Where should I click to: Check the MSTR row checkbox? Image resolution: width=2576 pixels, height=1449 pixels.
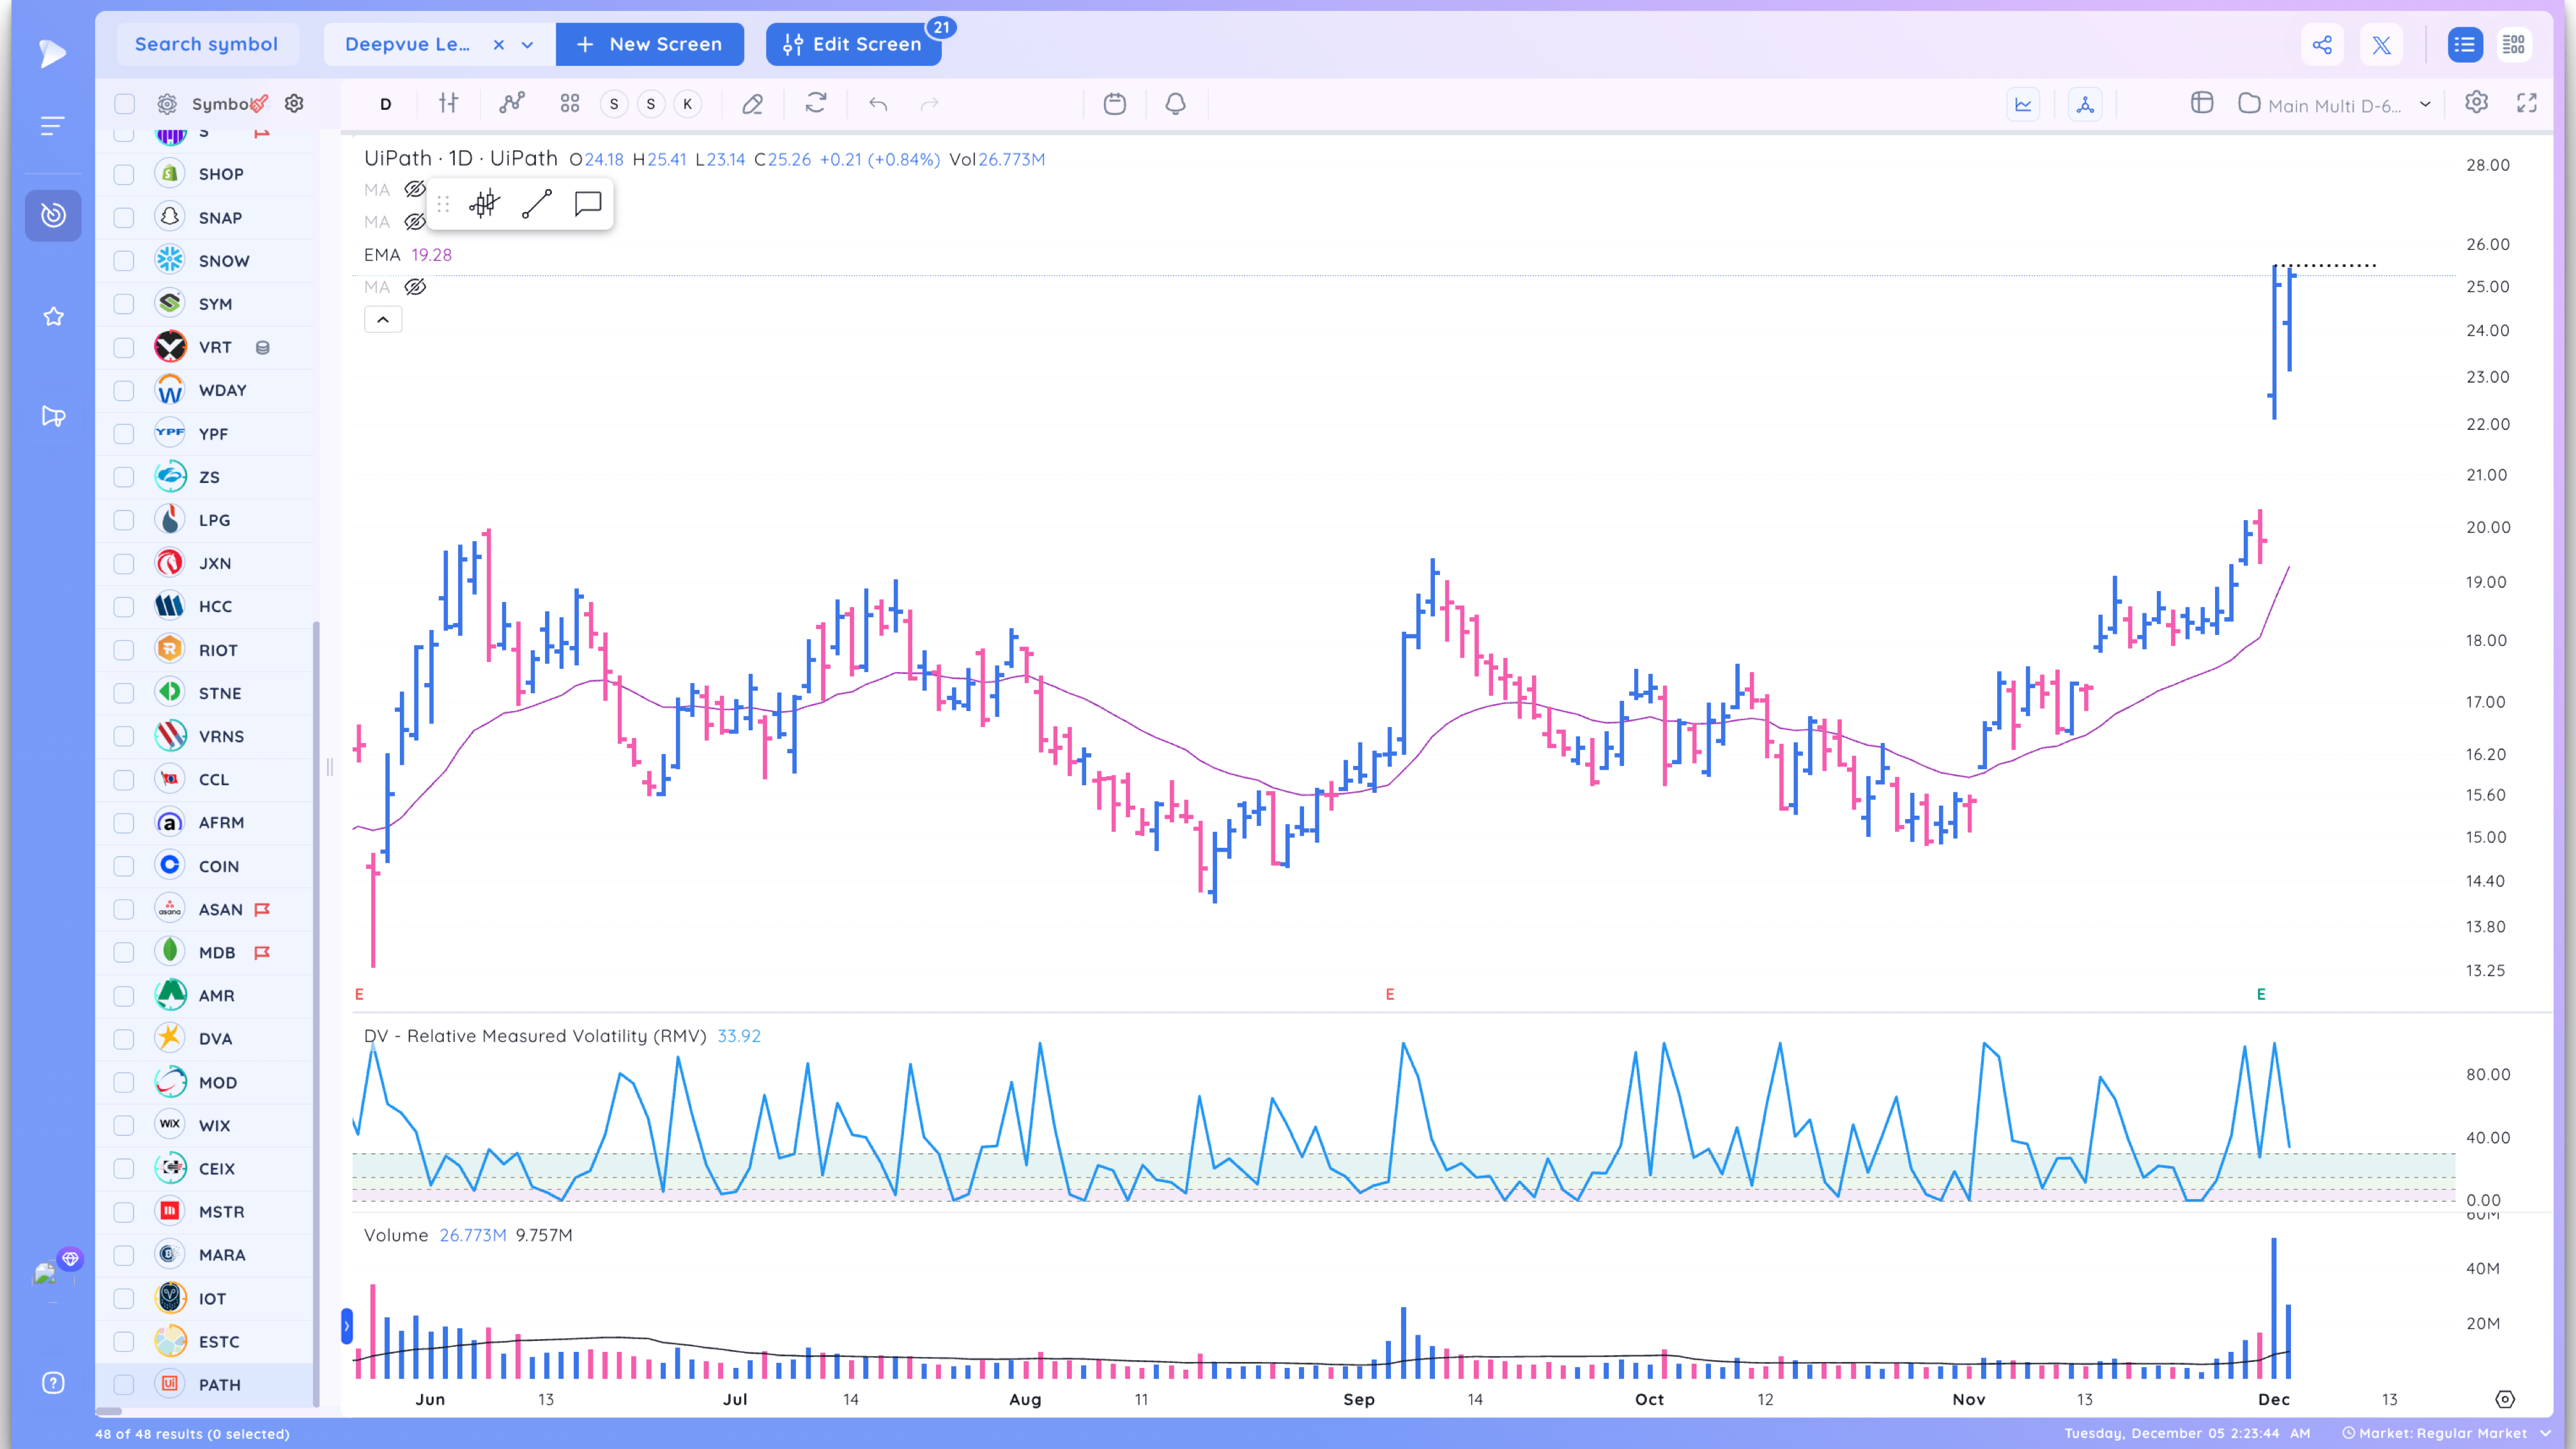click(x=124, y=1212)
